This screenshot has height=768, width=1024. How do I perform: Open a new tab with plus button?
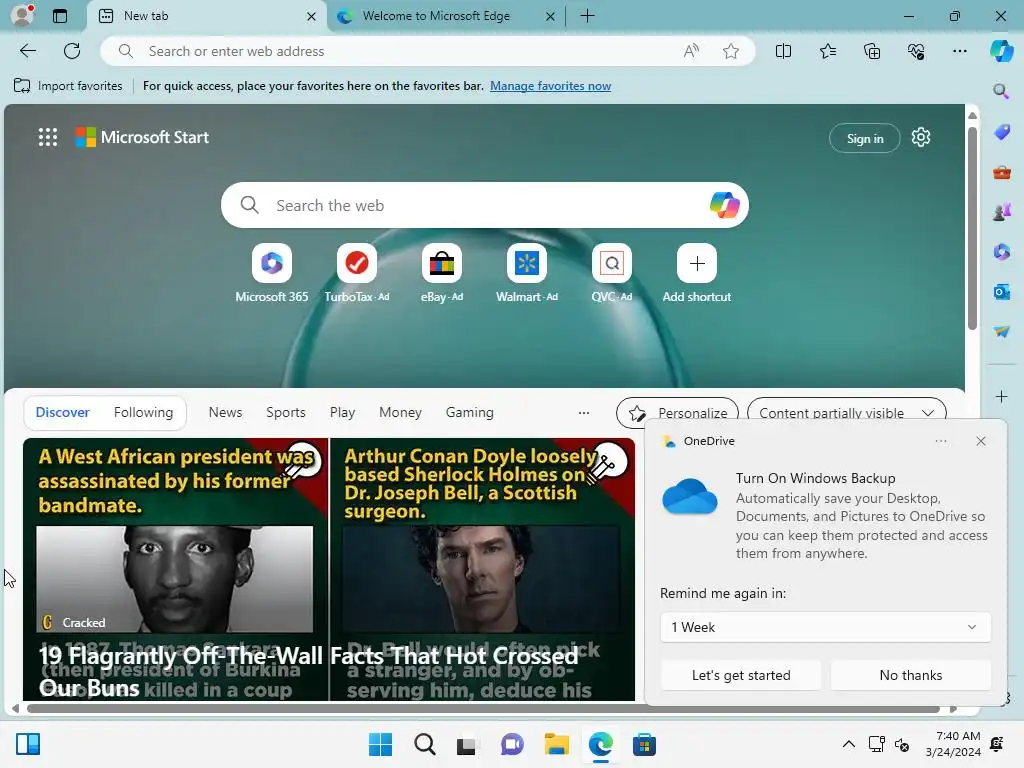pos(587,16)
